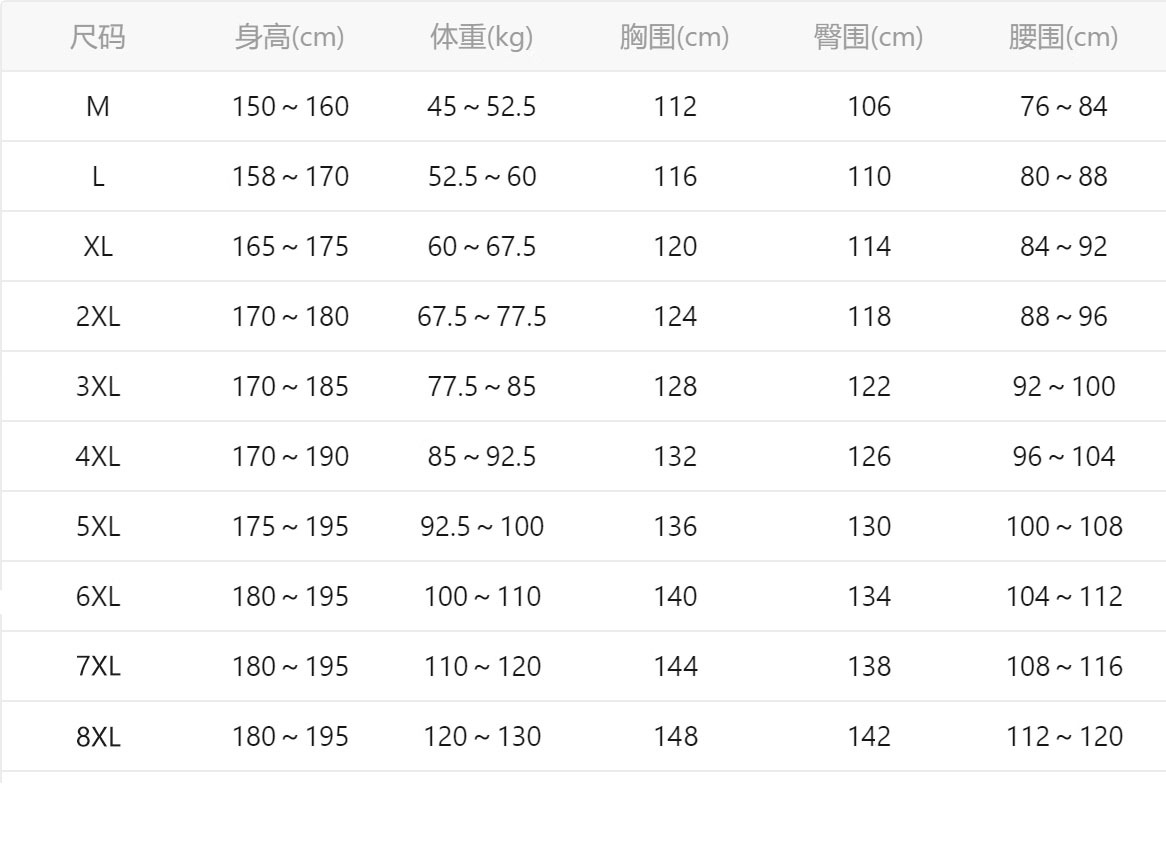Click waist cell 92 ~ 100
1166x866 pixels.
click(x=1063, y=387)
